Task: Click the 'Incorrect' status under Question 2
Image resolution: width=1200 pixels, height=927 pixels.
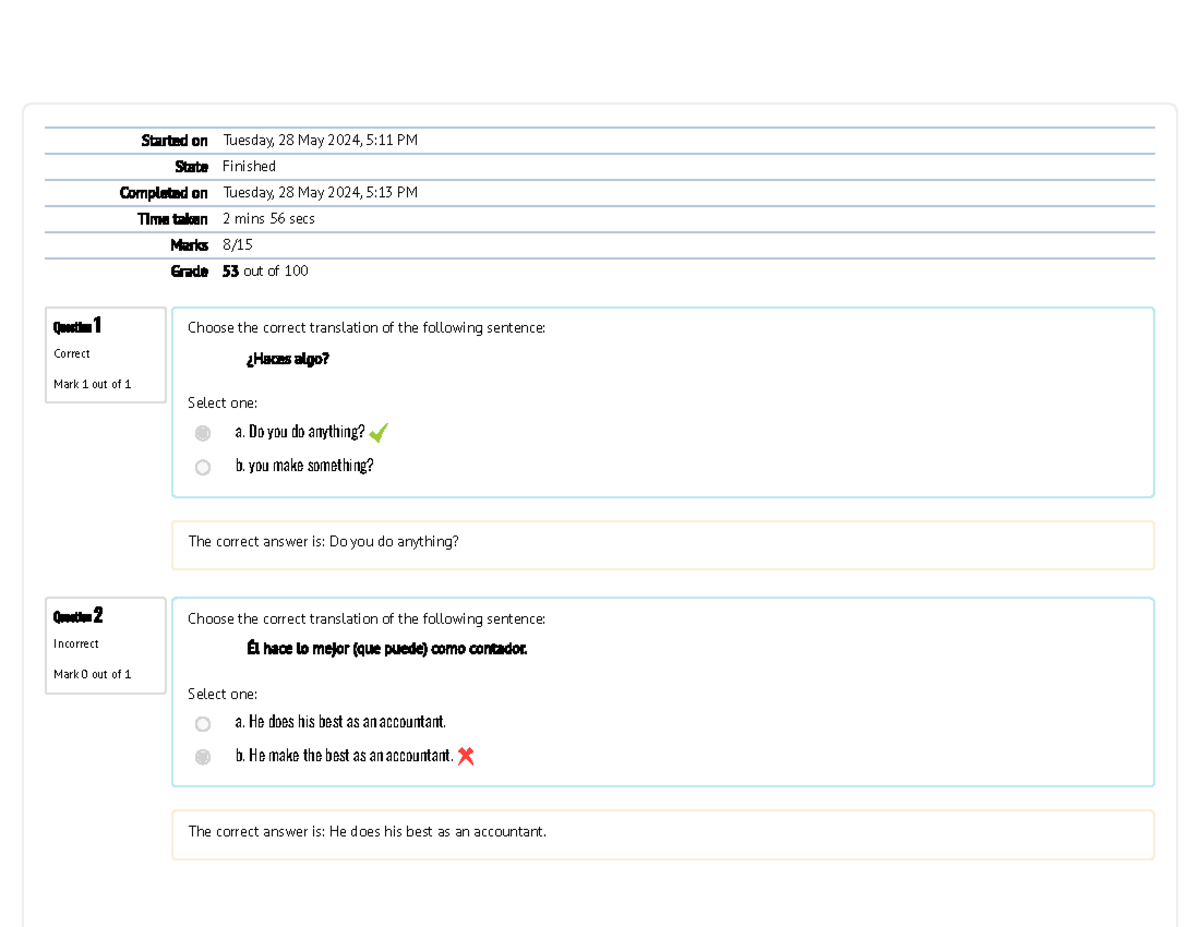Action: pos(76,644)
